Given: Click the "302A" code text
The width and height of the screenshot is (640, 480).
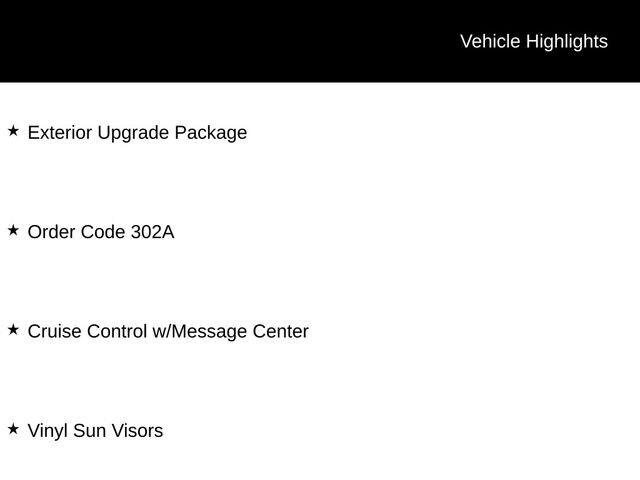Looking at the screenshot, I should pos(152,232).
